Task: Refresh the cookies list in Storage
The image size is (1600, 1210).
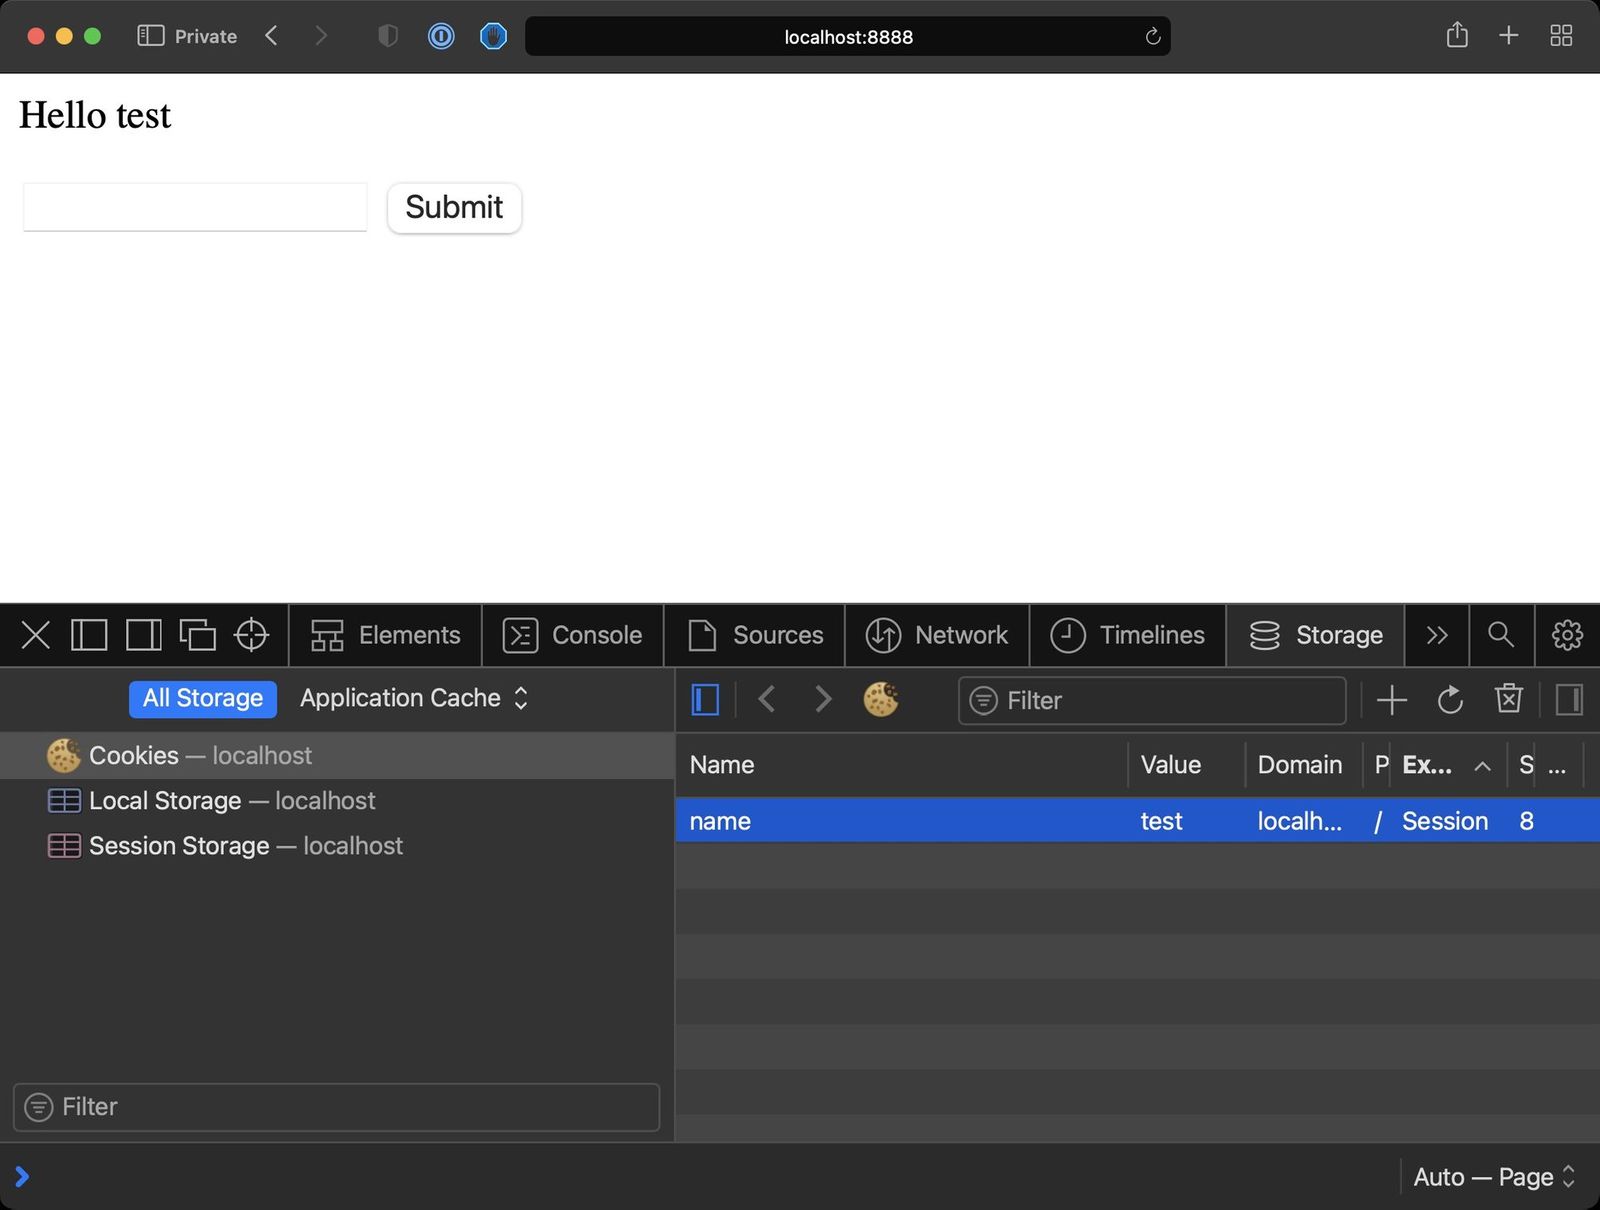Action: point(1450,700)
